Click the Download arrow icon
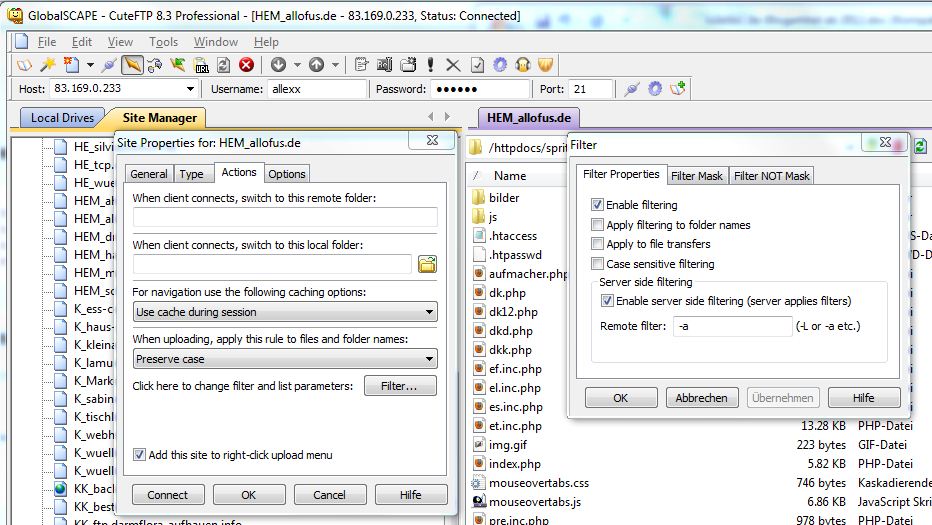 click(x=278, y=65)
